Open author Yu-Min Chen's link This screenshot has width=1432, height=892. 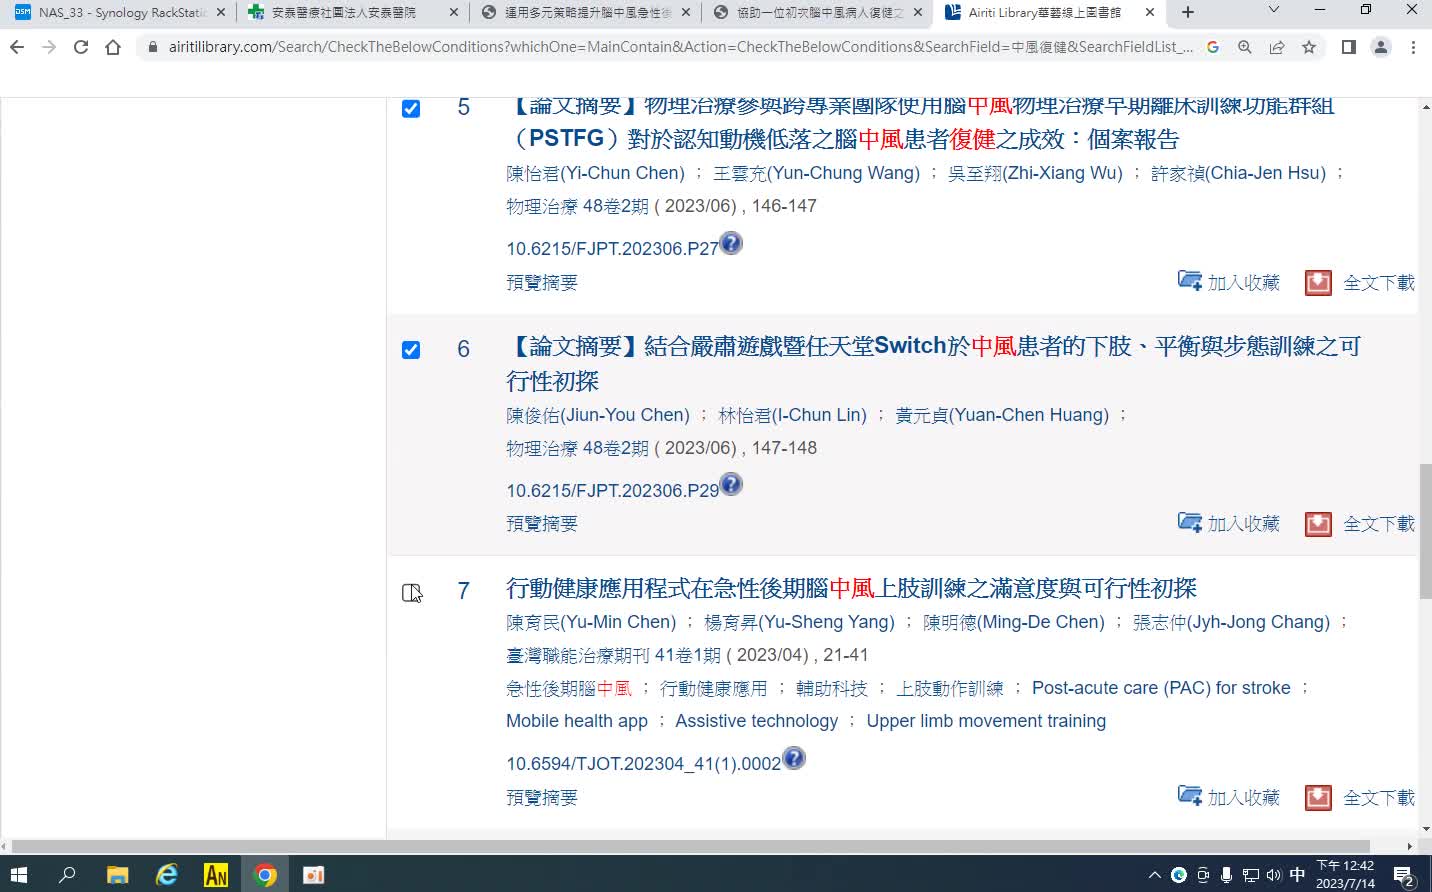point(591,622)
